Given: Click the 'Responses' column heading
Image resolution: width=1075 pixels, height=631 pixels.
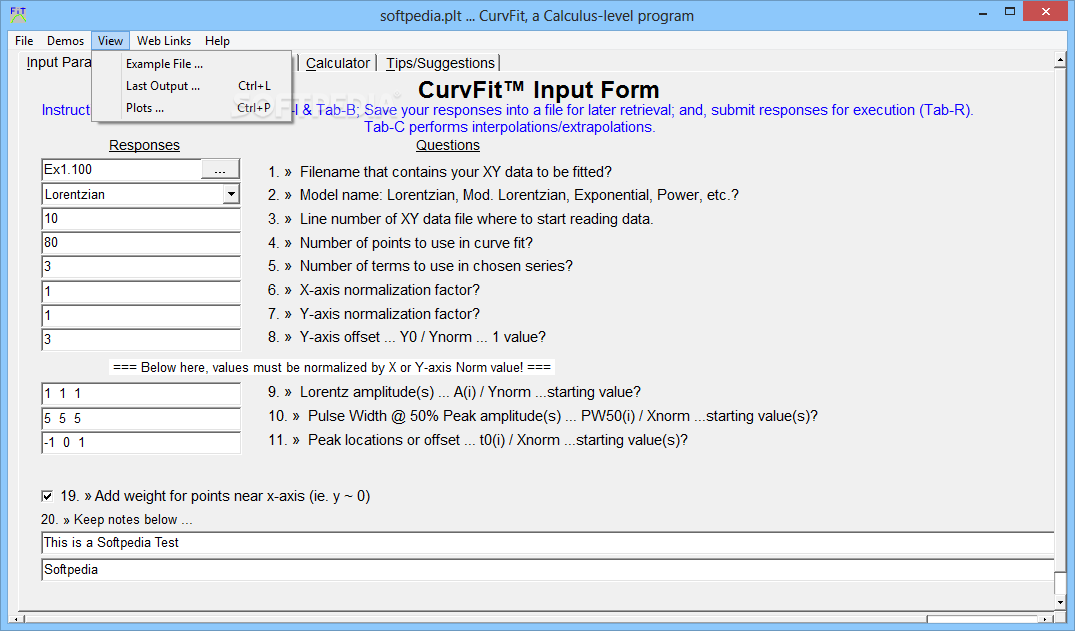Looking at the screenshot, I should point(144,145).
